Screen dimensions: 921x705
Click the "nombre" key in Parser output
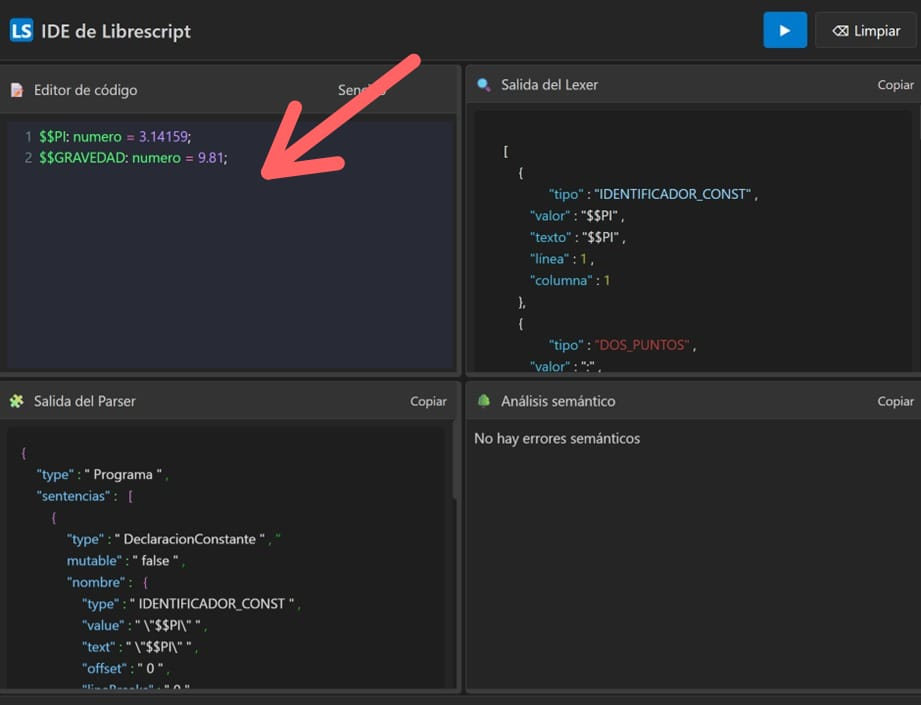click(96, 583)
